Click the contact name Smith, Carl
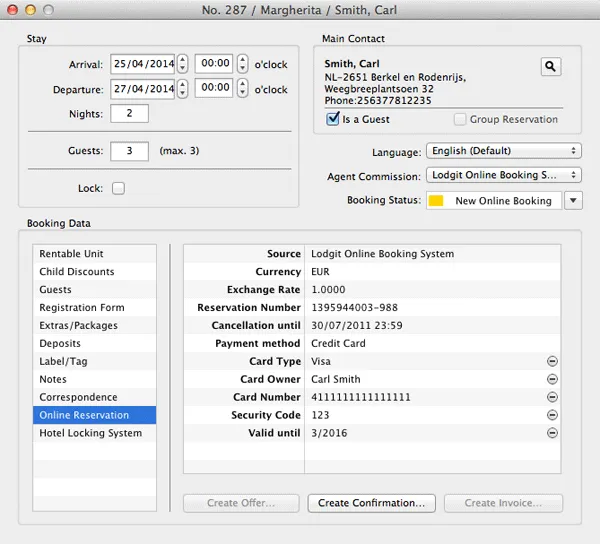This screenshot has height=544, width=600. (352, 64)
